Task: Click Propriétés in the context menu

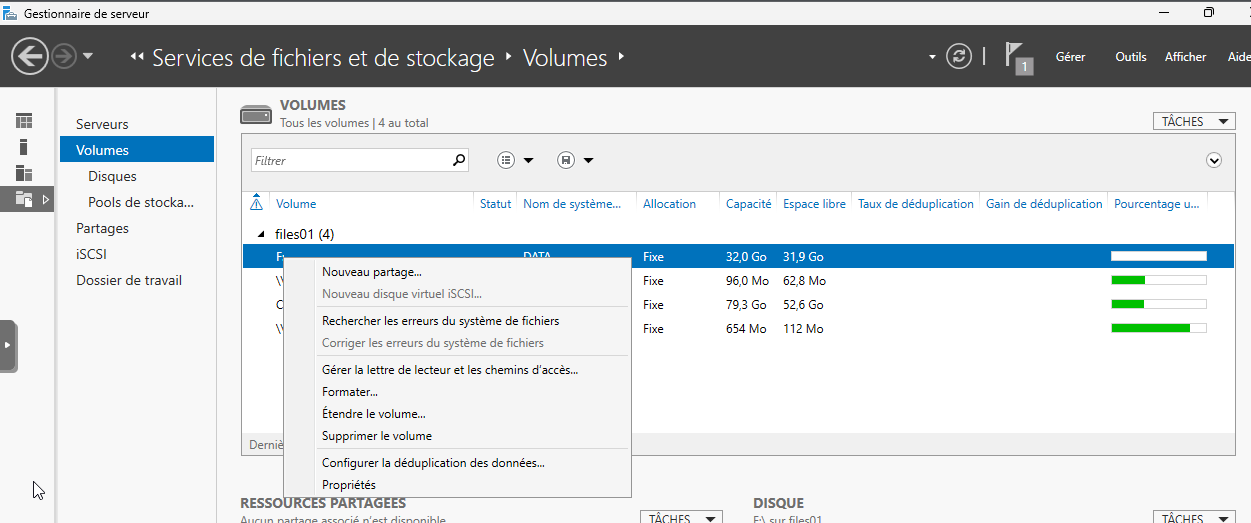Action: pyautogui.click(x=348, y=485)
